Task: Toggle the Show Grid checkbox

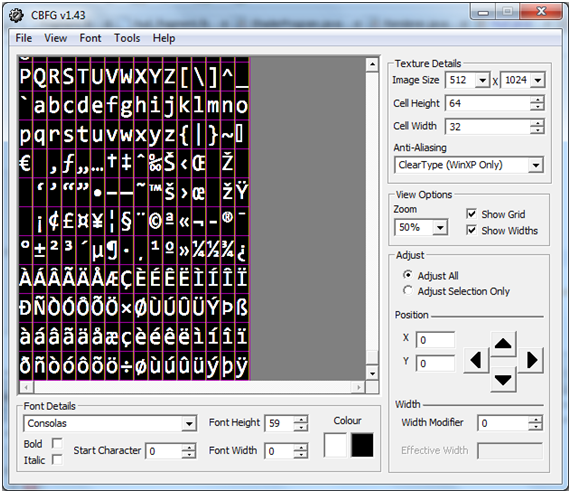Action: [471, 214]
